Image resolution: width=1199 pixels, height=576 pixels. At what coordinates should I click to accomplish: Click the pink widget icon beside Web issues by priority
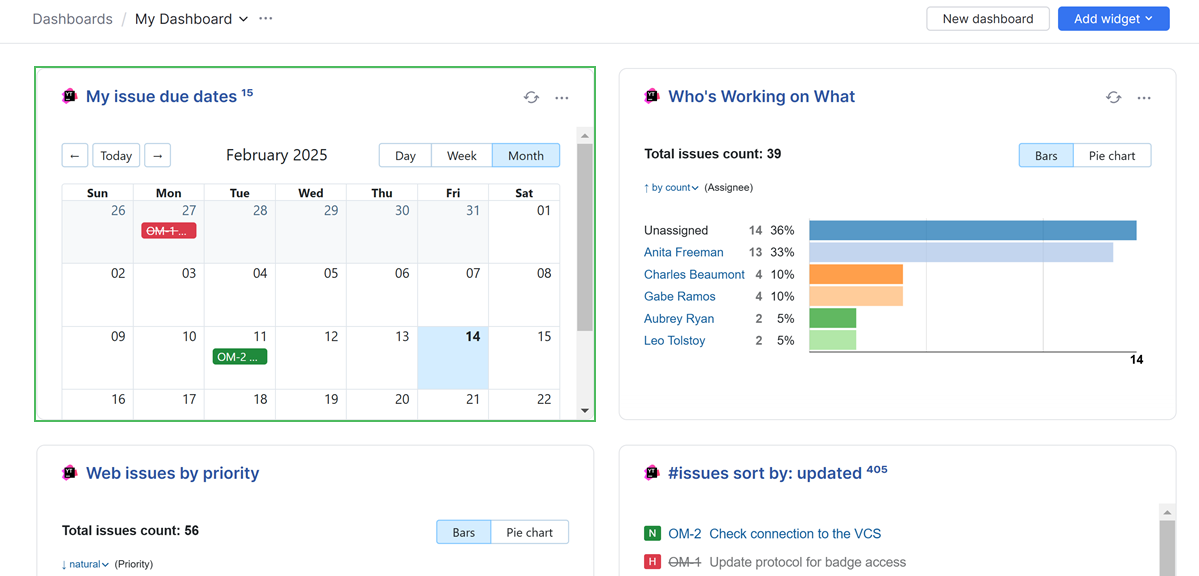pyautogui.click(x=69, y=472)
